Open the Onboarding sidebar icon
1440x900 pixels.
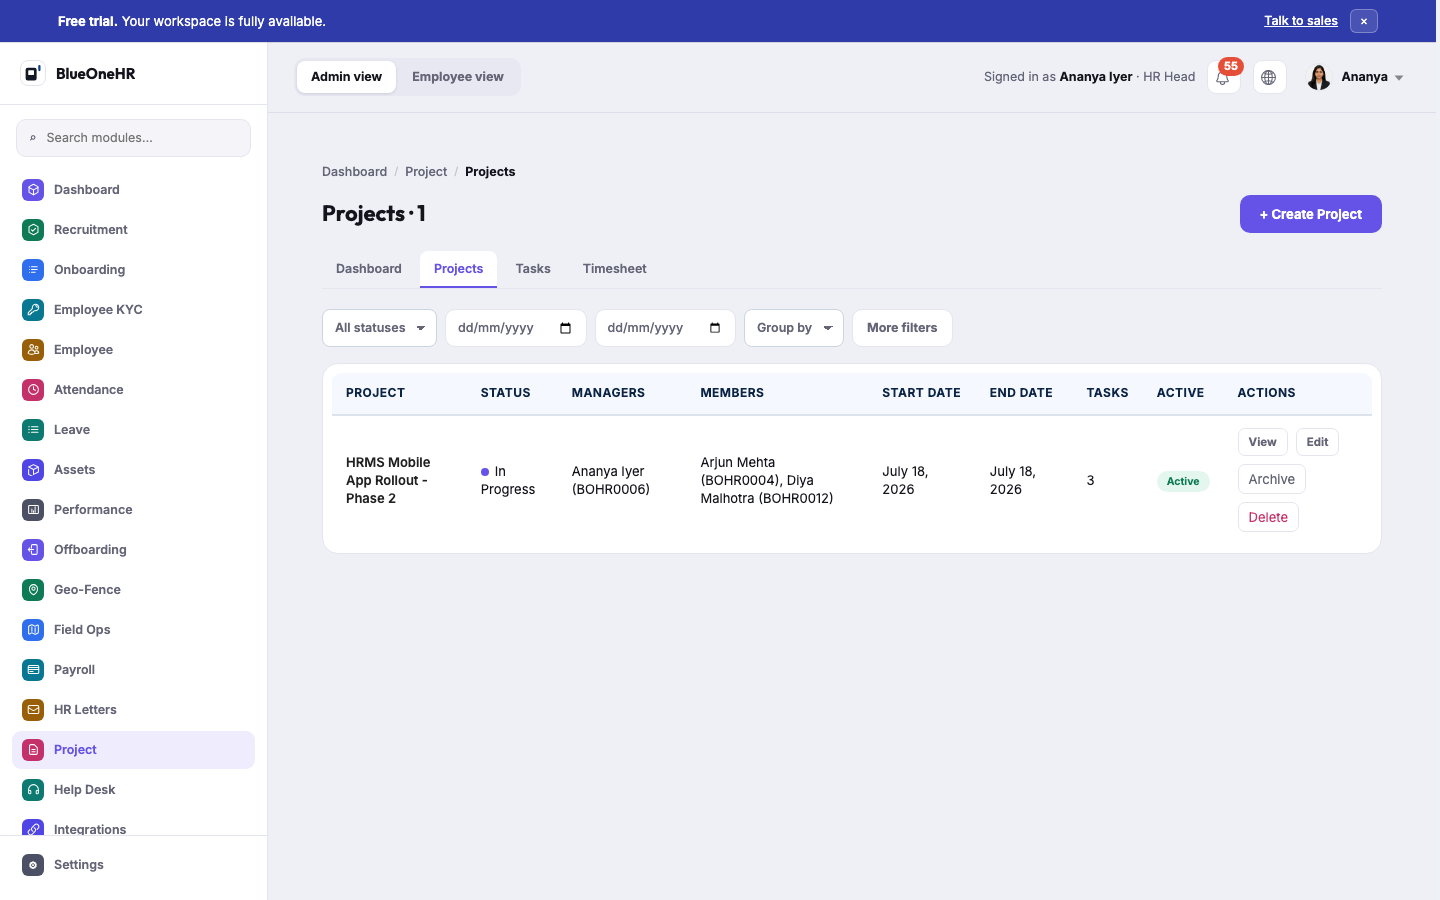tap(33, 270)
